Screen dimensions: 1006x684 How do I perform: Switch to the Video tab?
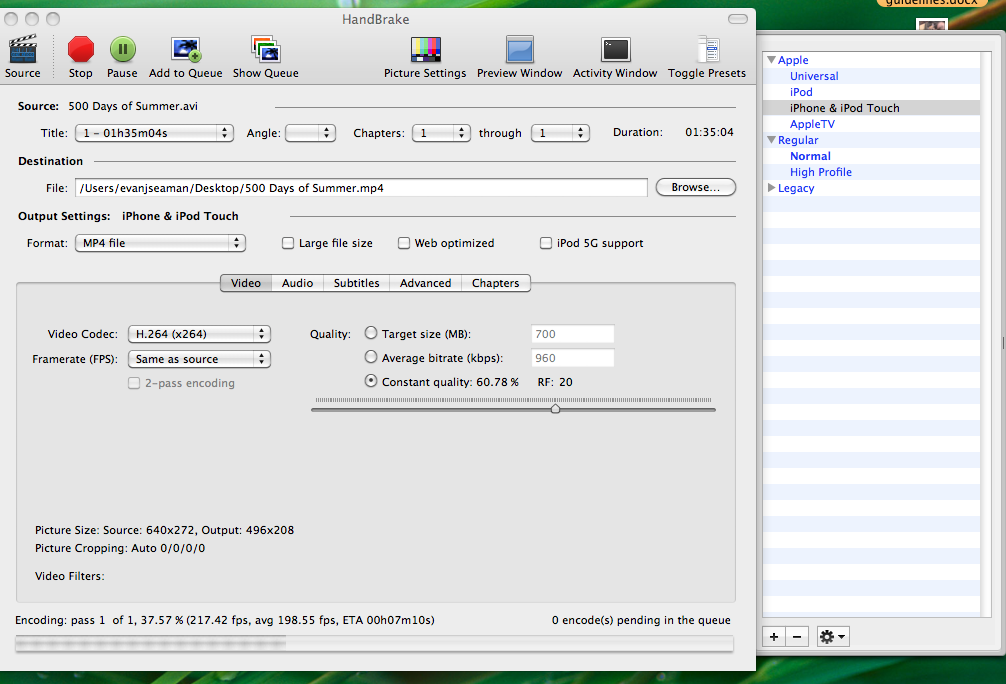pyautogui.click(x=246, y=283)
